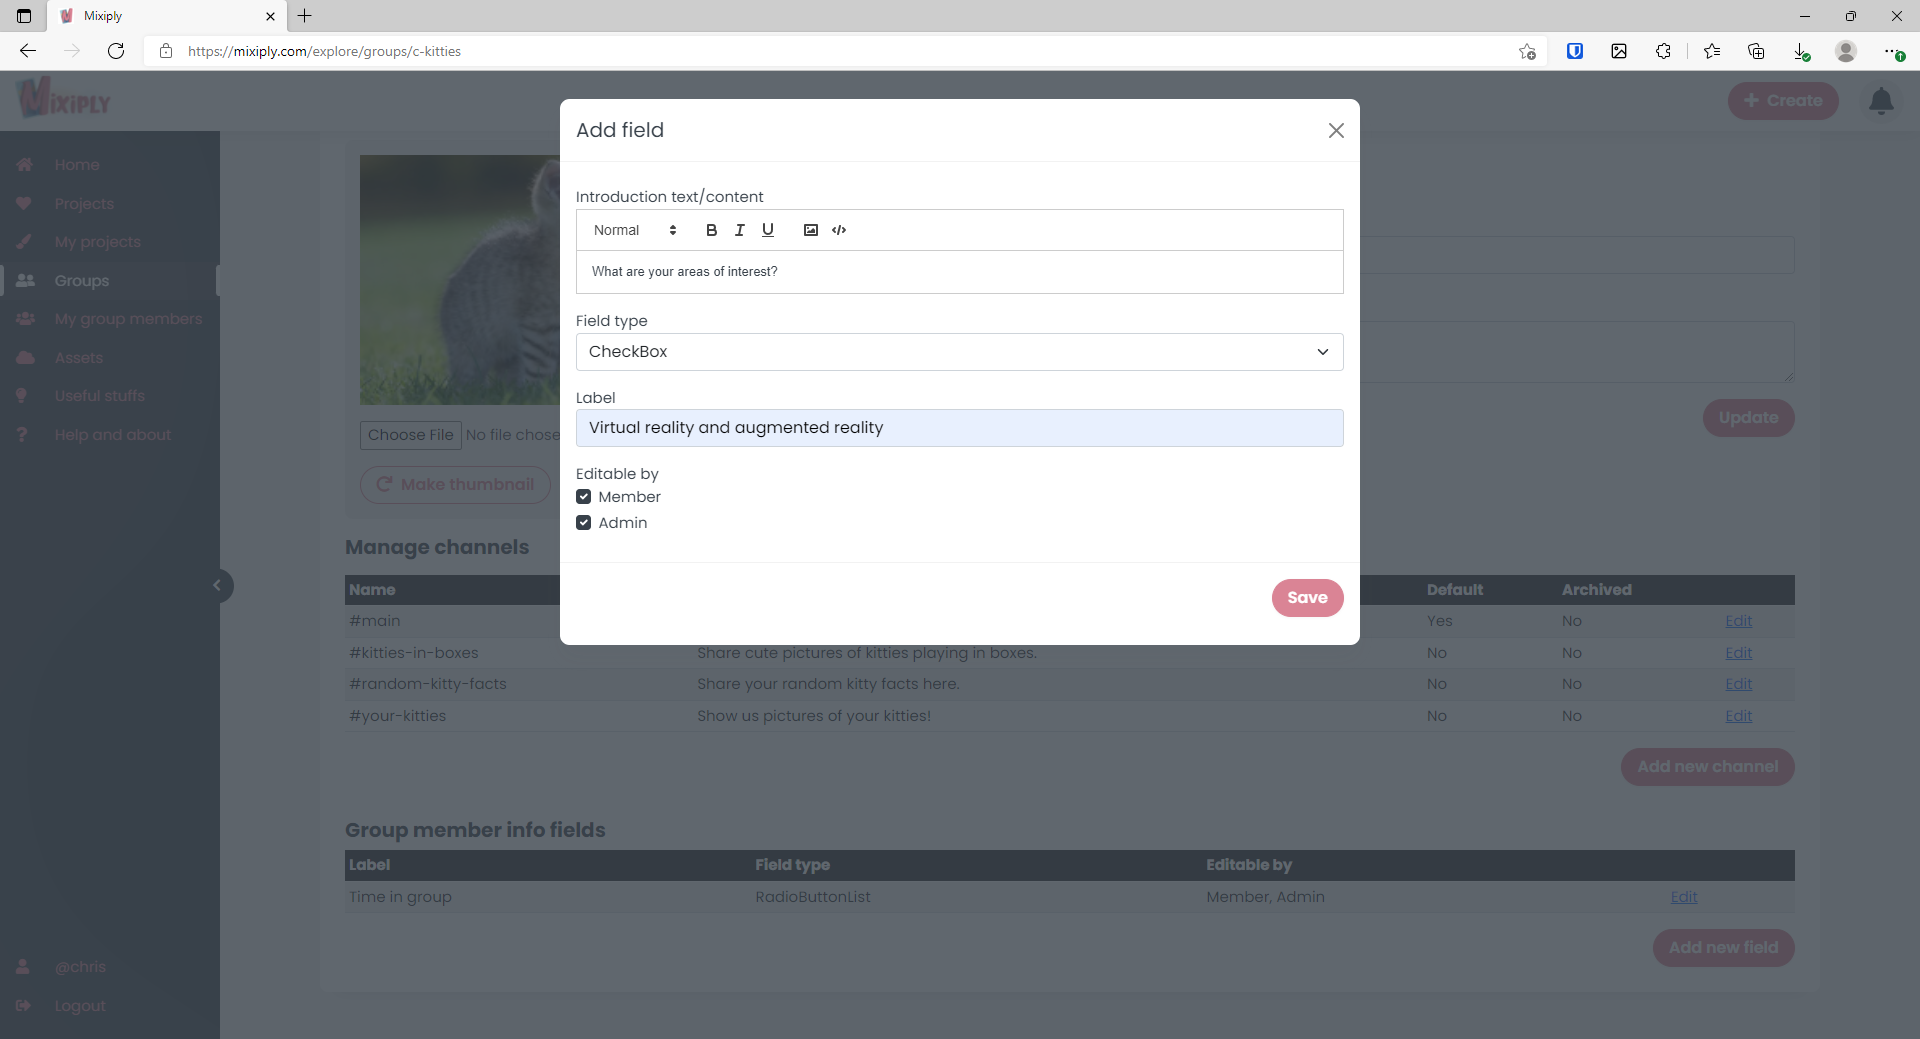View site information lock icon
Image resolution: width=1920 pixels, height=1039 pixels.
[166, 51]
